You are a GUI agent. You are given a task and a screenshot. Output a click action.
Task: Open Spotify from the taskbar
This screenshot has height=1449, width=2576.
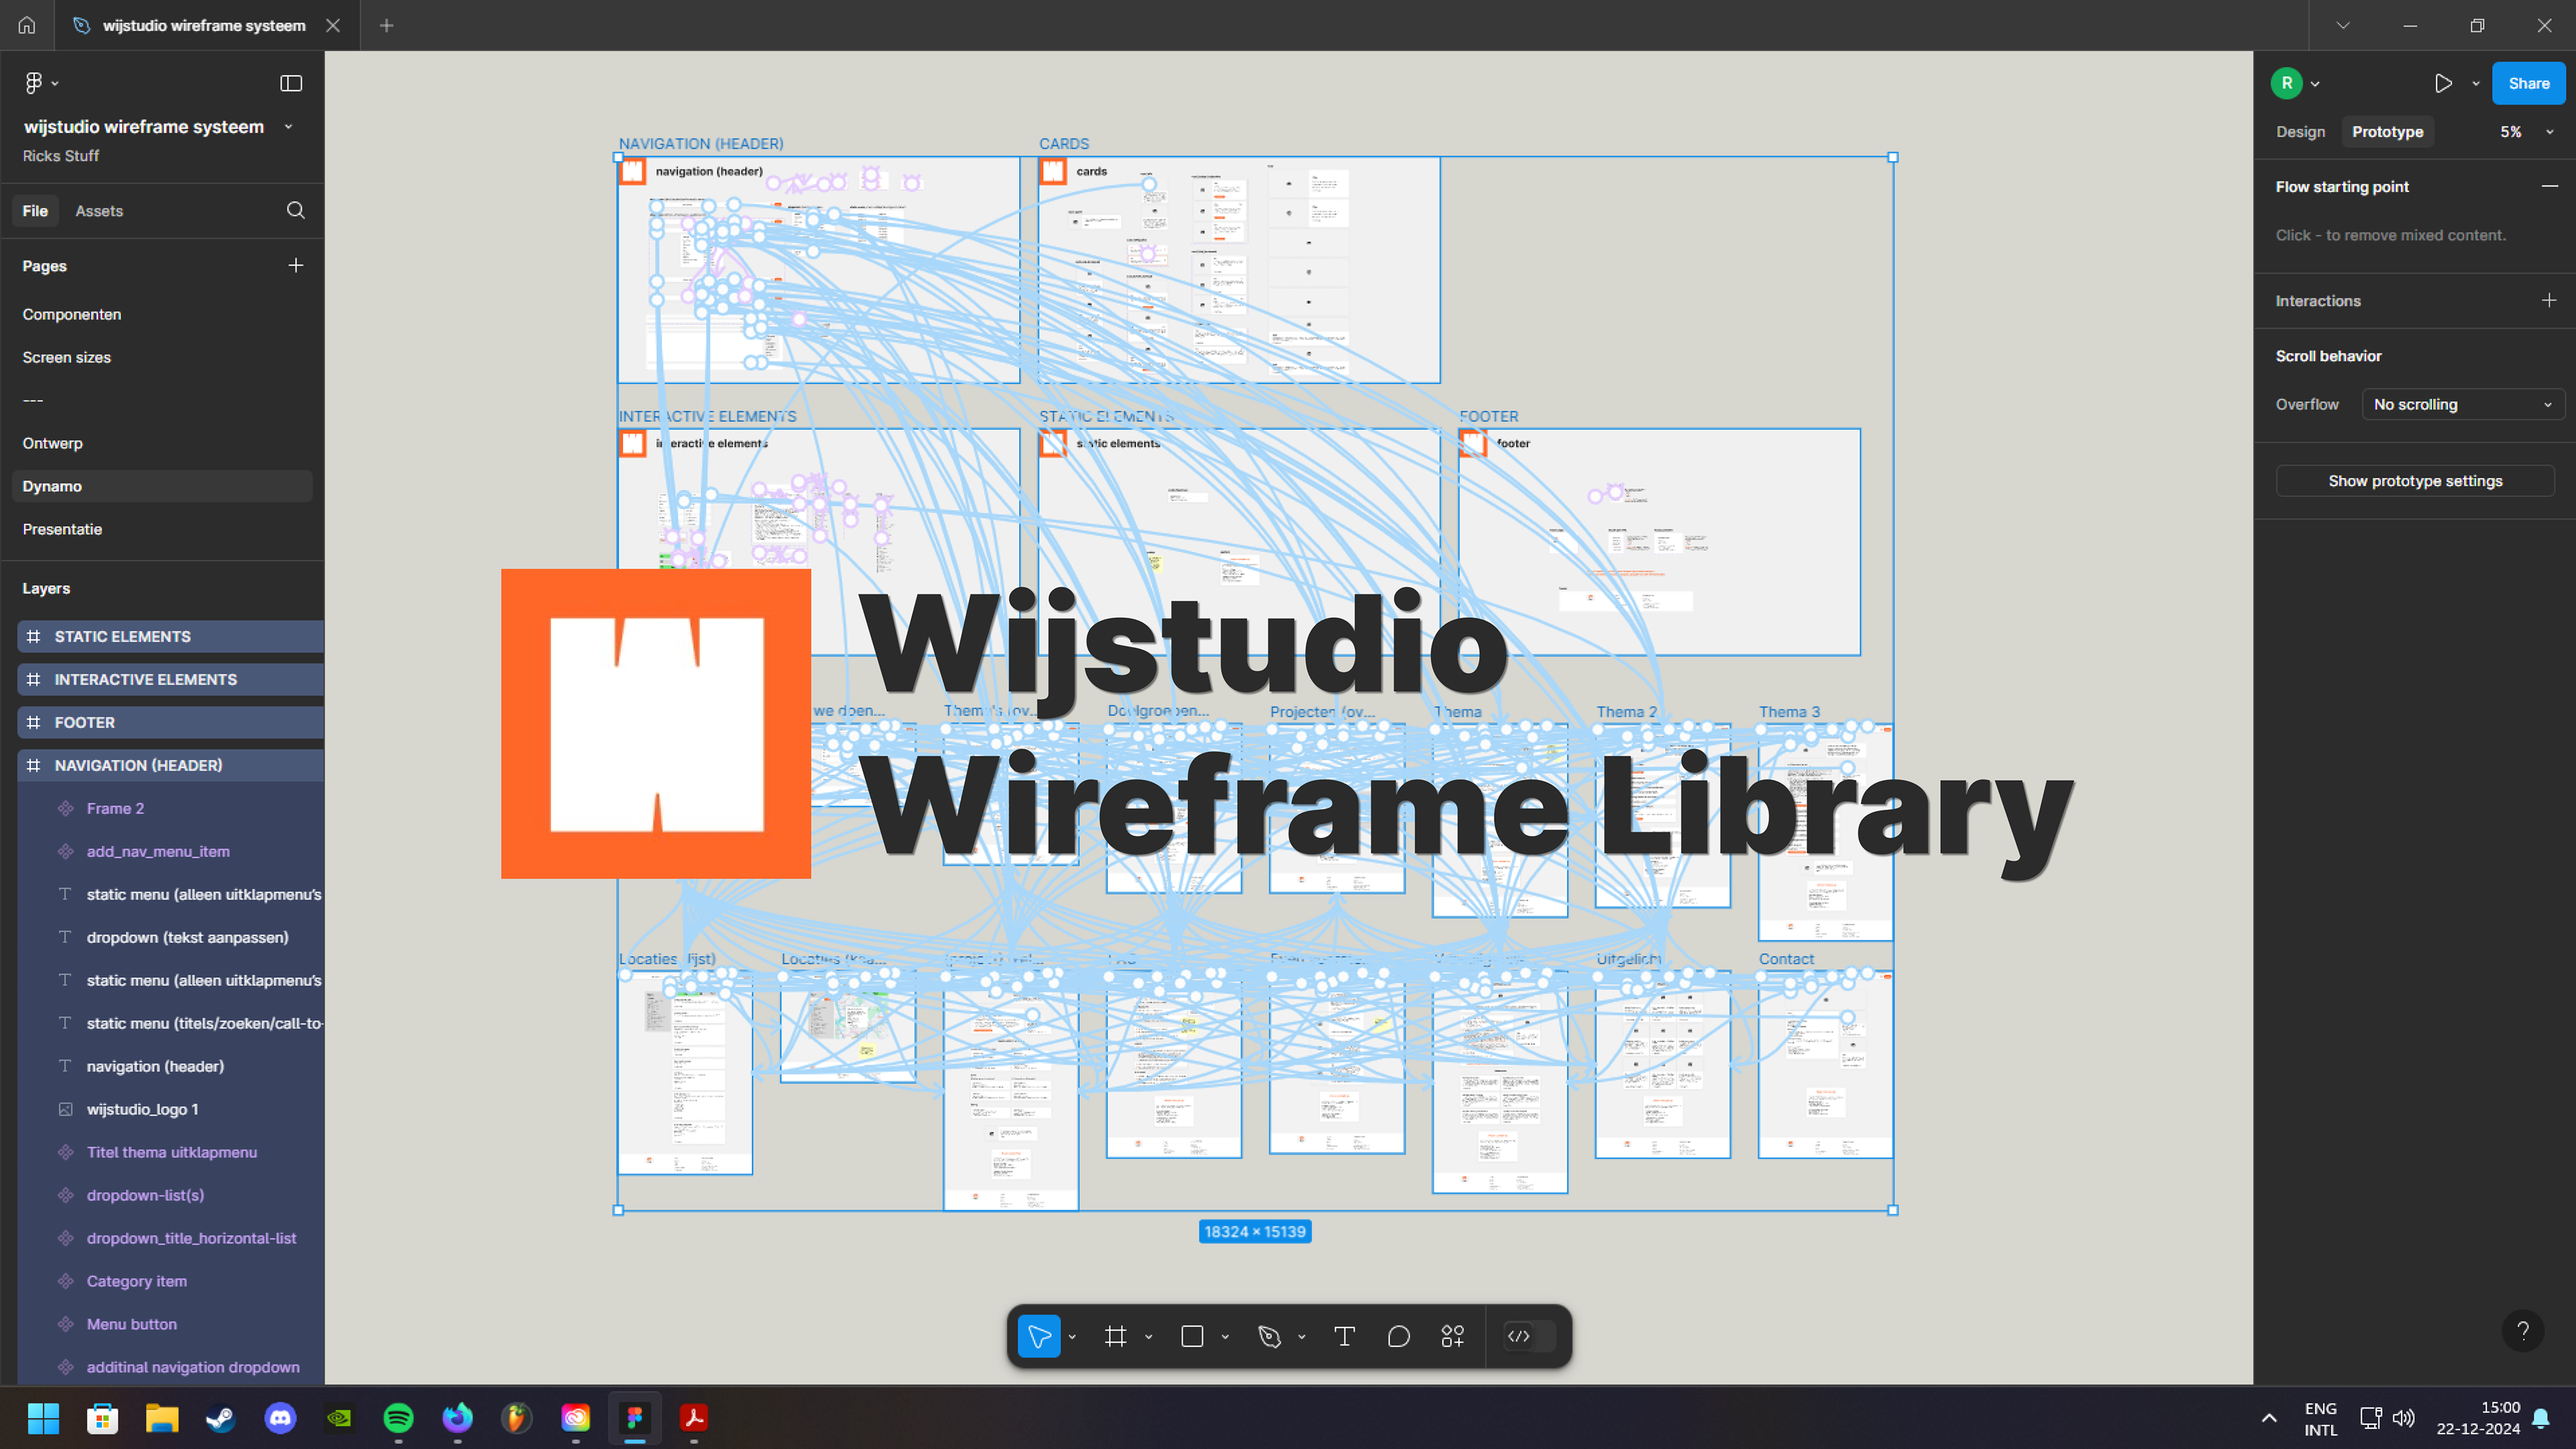tap(398, 1417)
